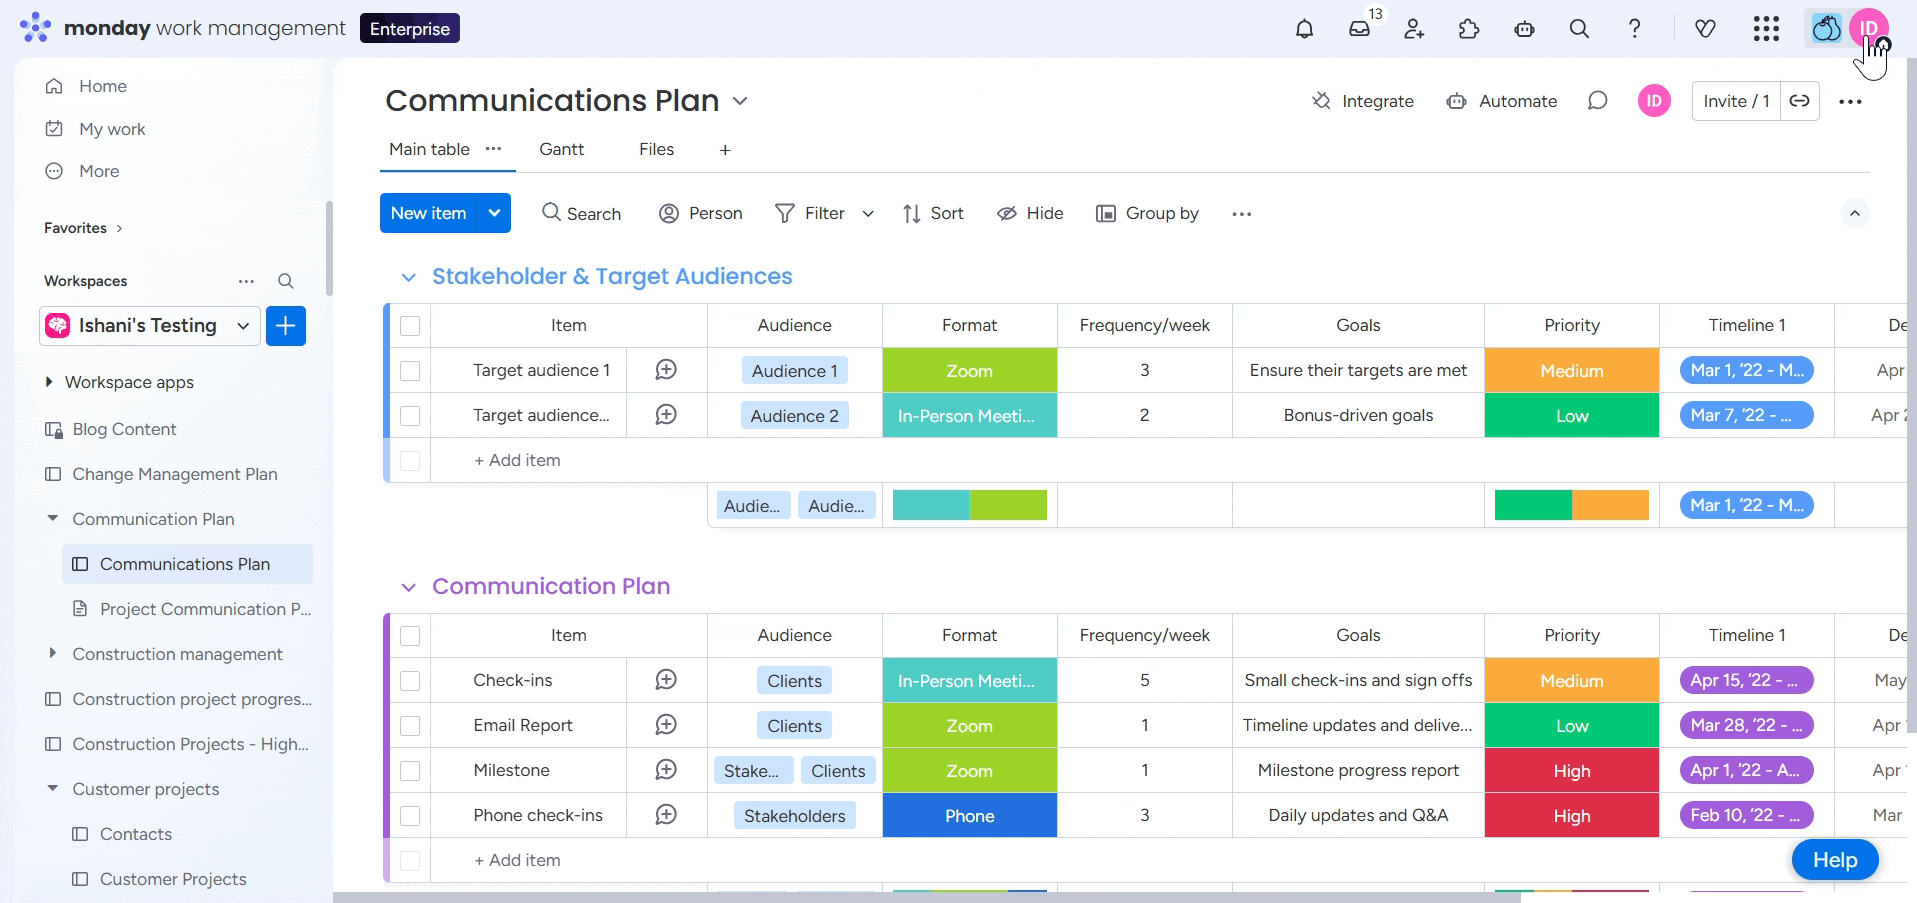Add item under Communication Plan group
The width and height of the screenshot is (1917, 903).
(x=516, y=860)
